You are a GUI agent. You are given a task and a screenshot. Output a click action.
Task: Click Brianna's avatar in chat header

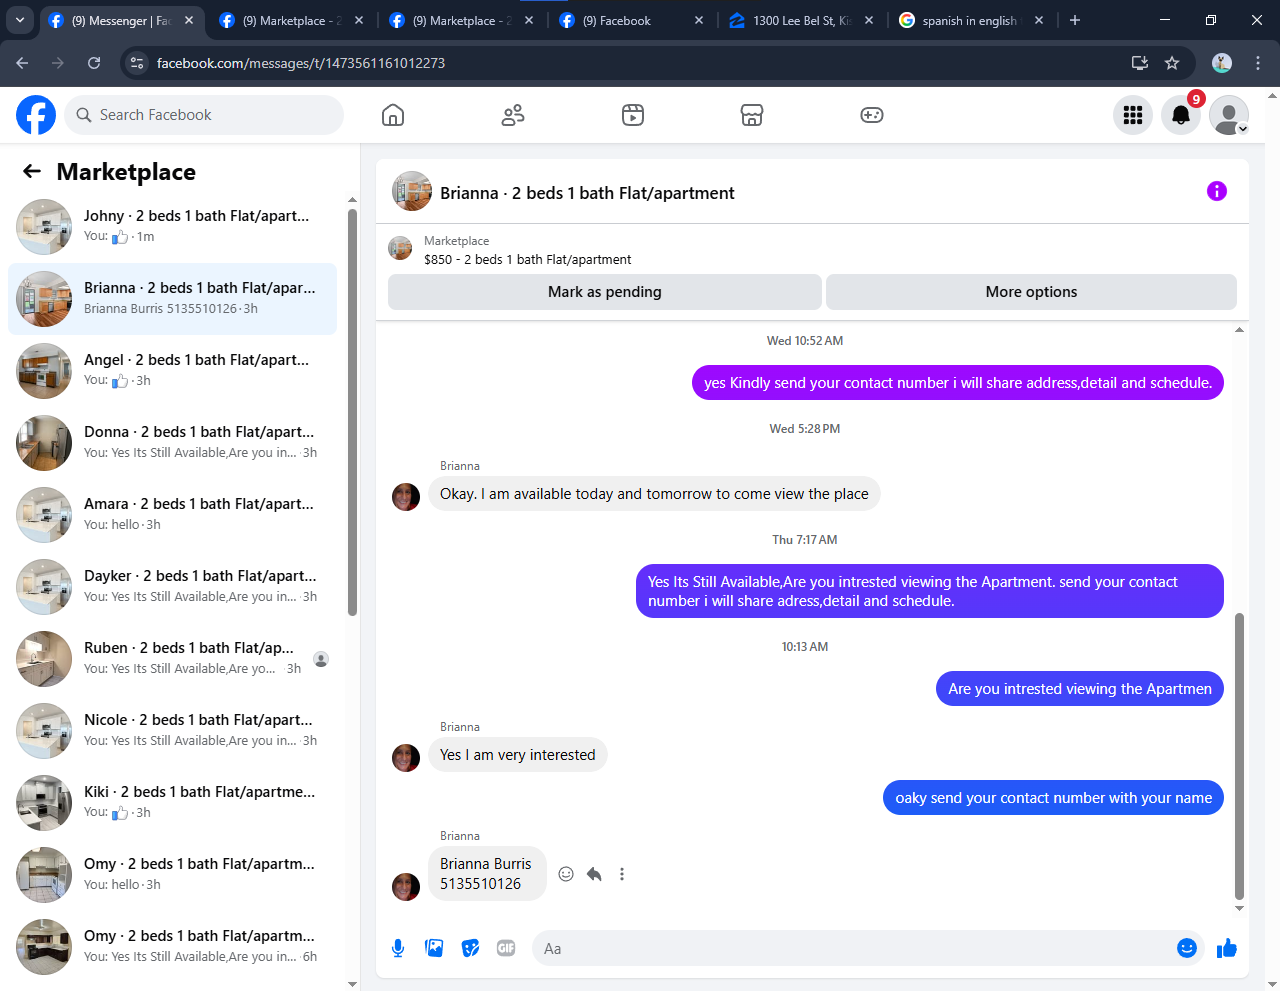412,191
